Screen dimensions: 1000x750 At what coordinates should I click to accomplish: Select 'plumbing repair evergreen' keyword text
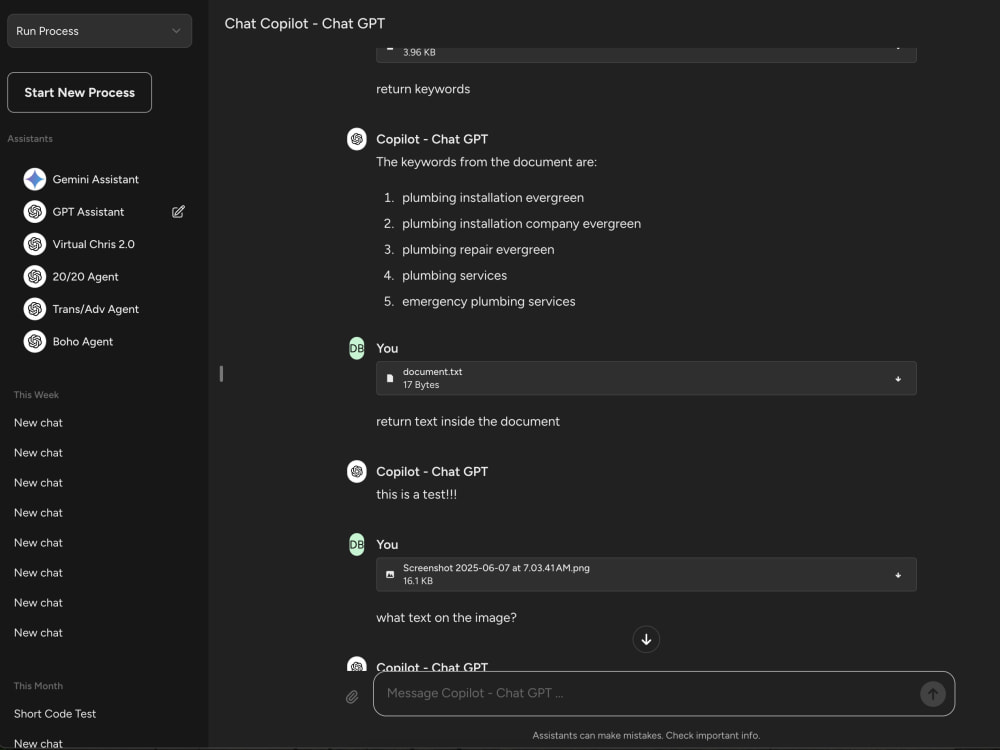(478, 249)
